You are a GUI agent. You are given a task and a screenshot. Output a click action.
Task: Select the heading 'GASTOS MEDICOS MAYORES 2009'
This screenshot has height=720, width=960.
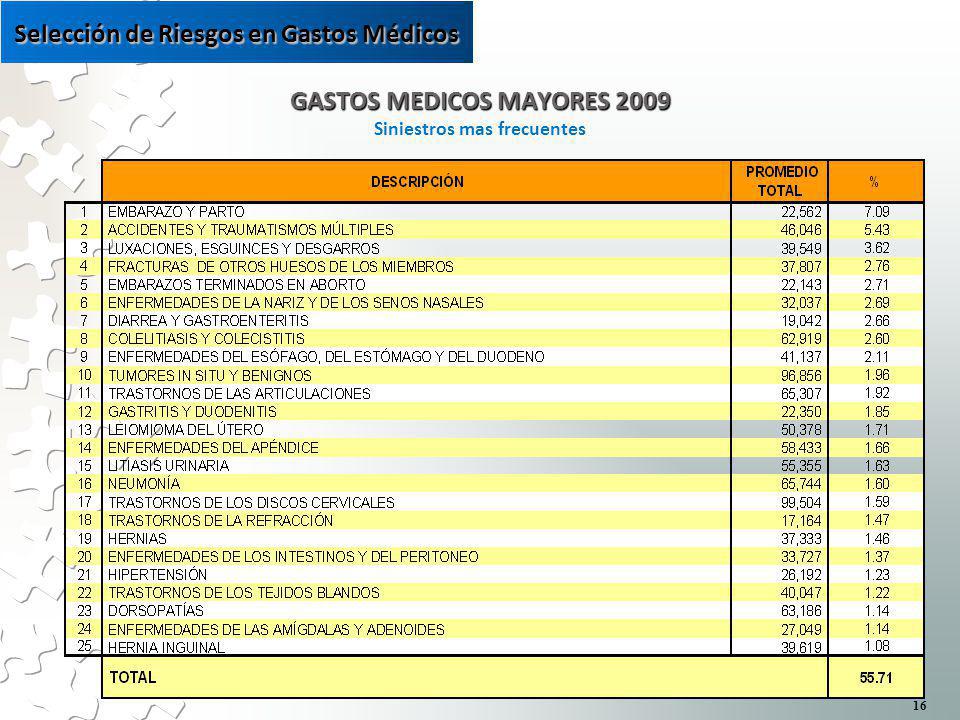pos(481,101)
